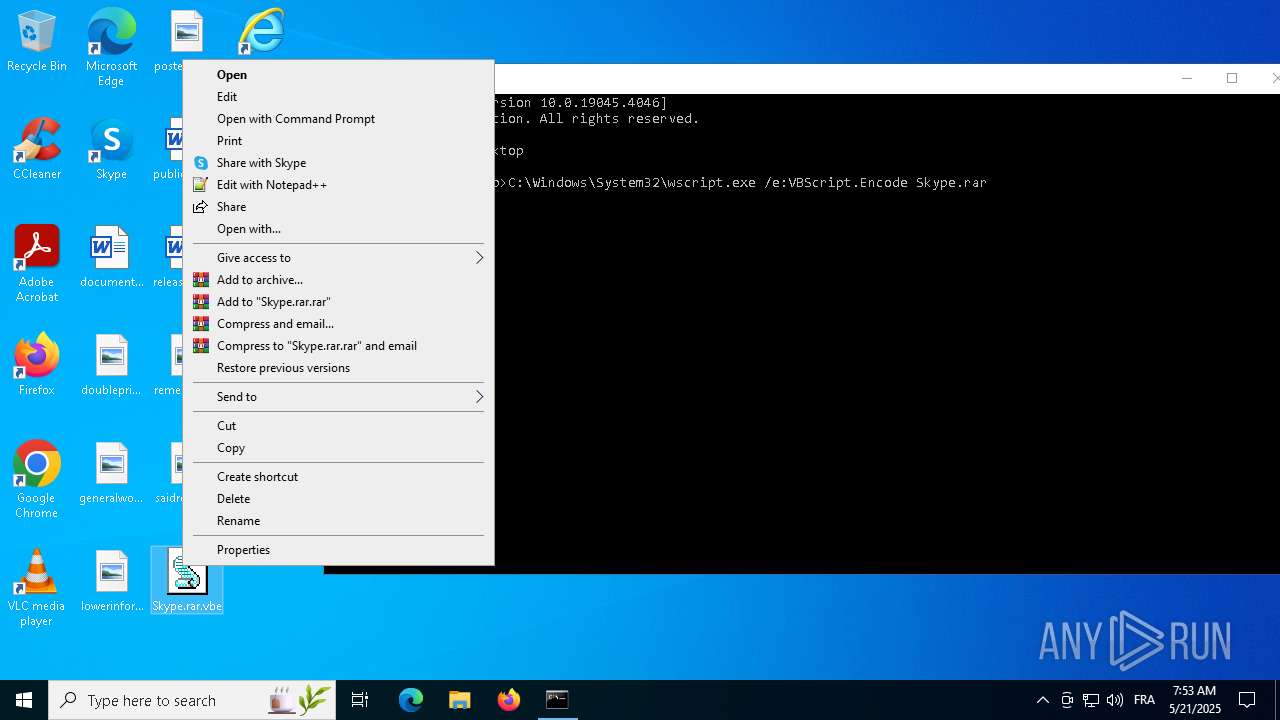This screenshot has height=720, width=1280.
Task: Select the Google Chrome desktop shortcut
Action: 37,479
